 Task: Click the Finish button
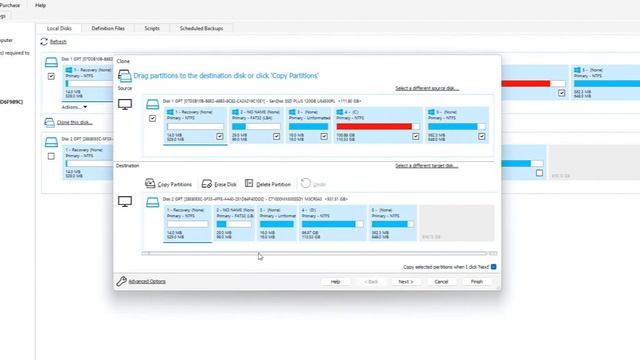(x=477, y=282)
